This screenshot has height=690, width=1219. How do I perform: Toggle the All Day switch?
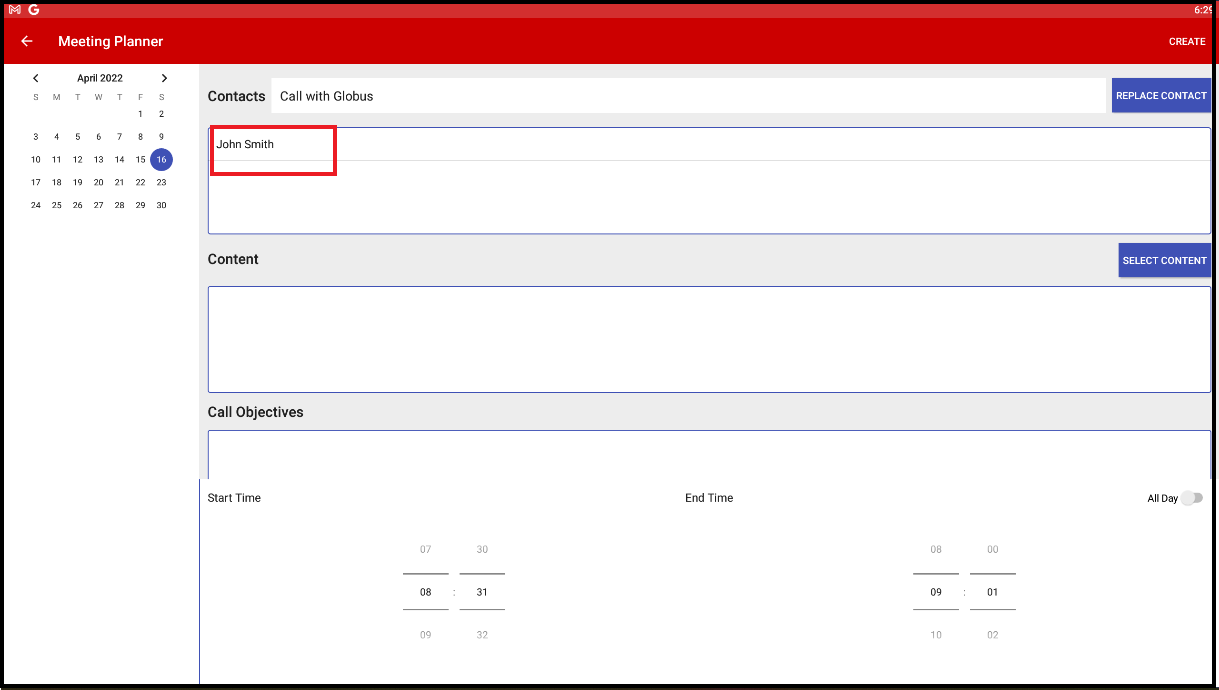1190,498
